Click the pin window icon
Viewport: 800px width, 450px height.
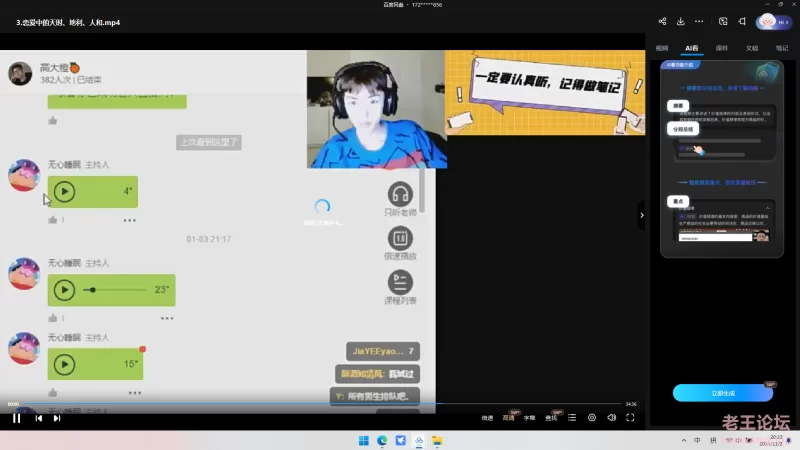(742, 21)
